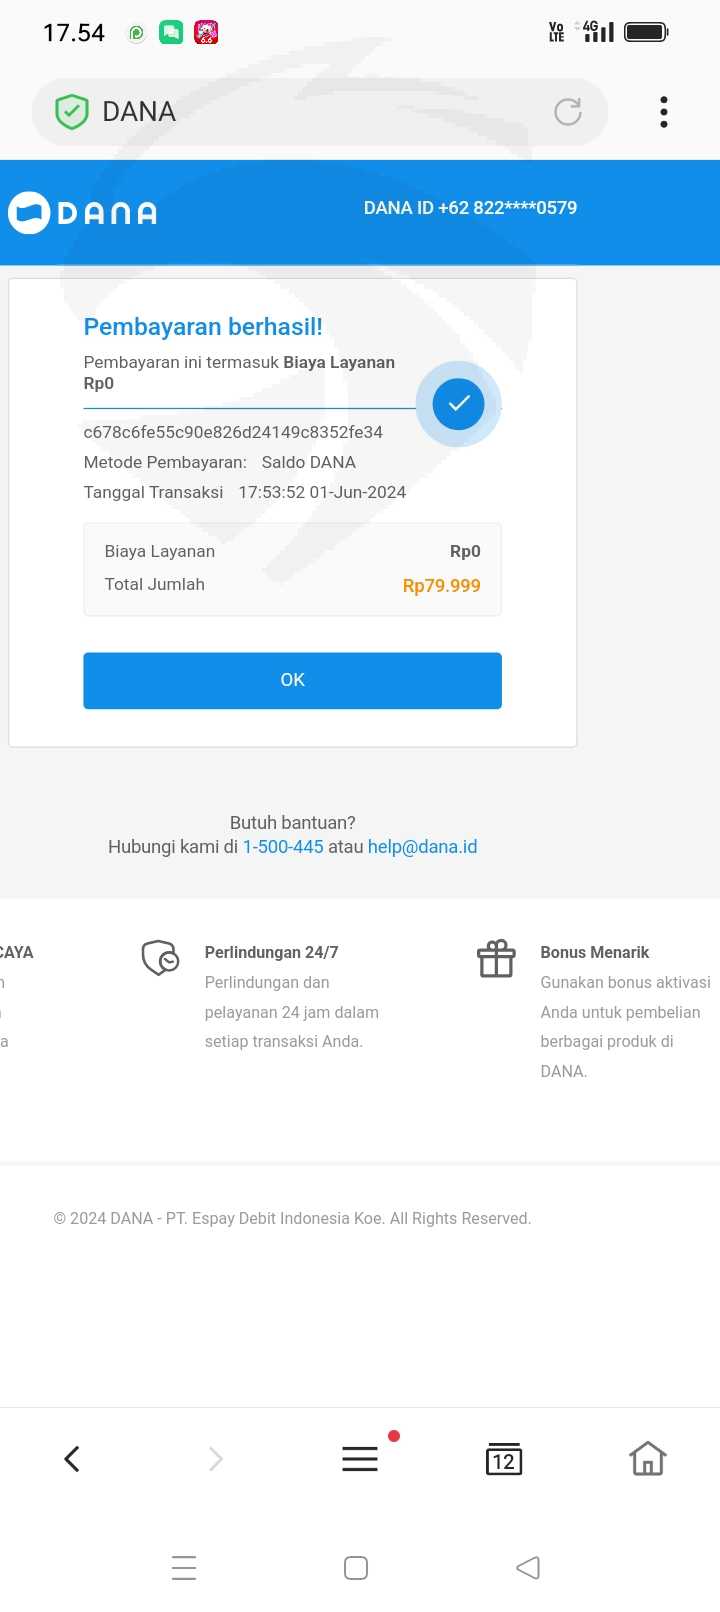720x1612 pixels.
Task: Tap the green shield security icon
Action: pos(71,111)
